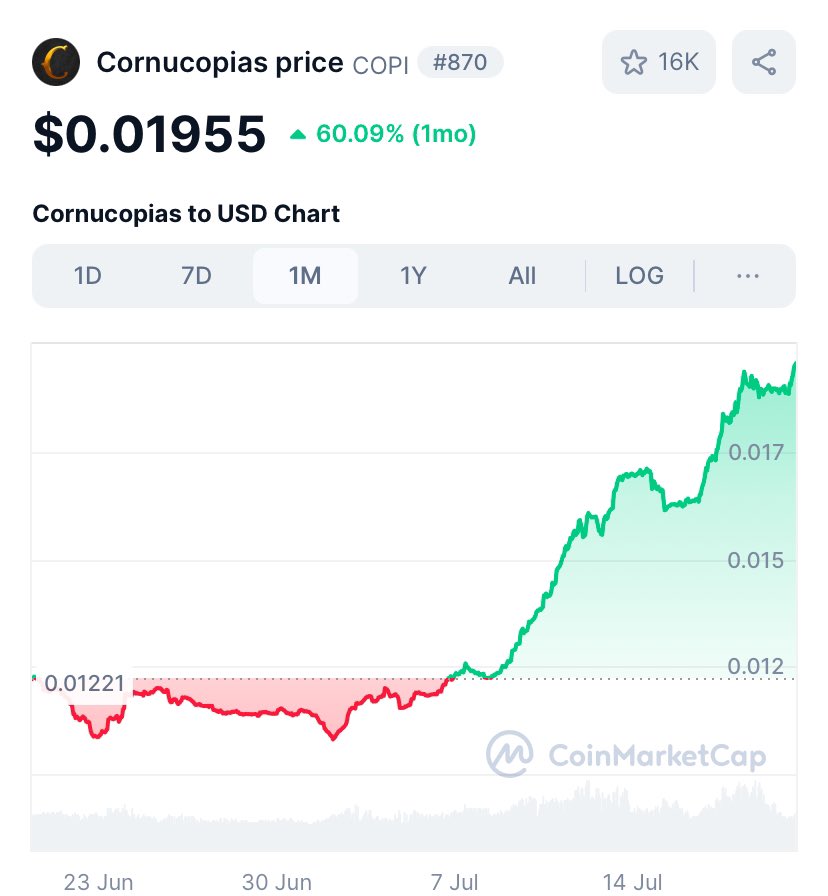Viewport: 828px width, 896px height.
Task: Click the 7 Jul date marker
Action: pyautogui.click(x=454, y=882)
